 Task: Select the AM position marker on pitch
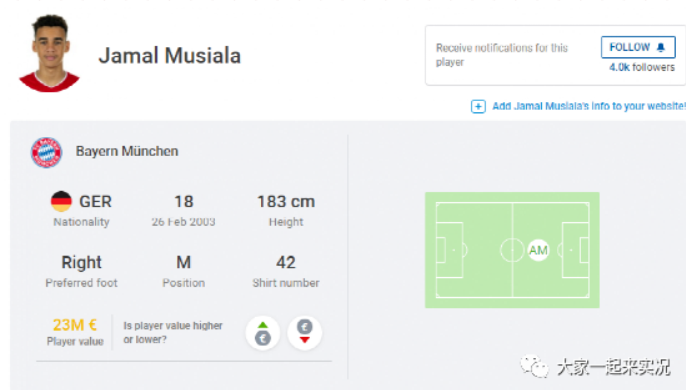click(538, 250)
